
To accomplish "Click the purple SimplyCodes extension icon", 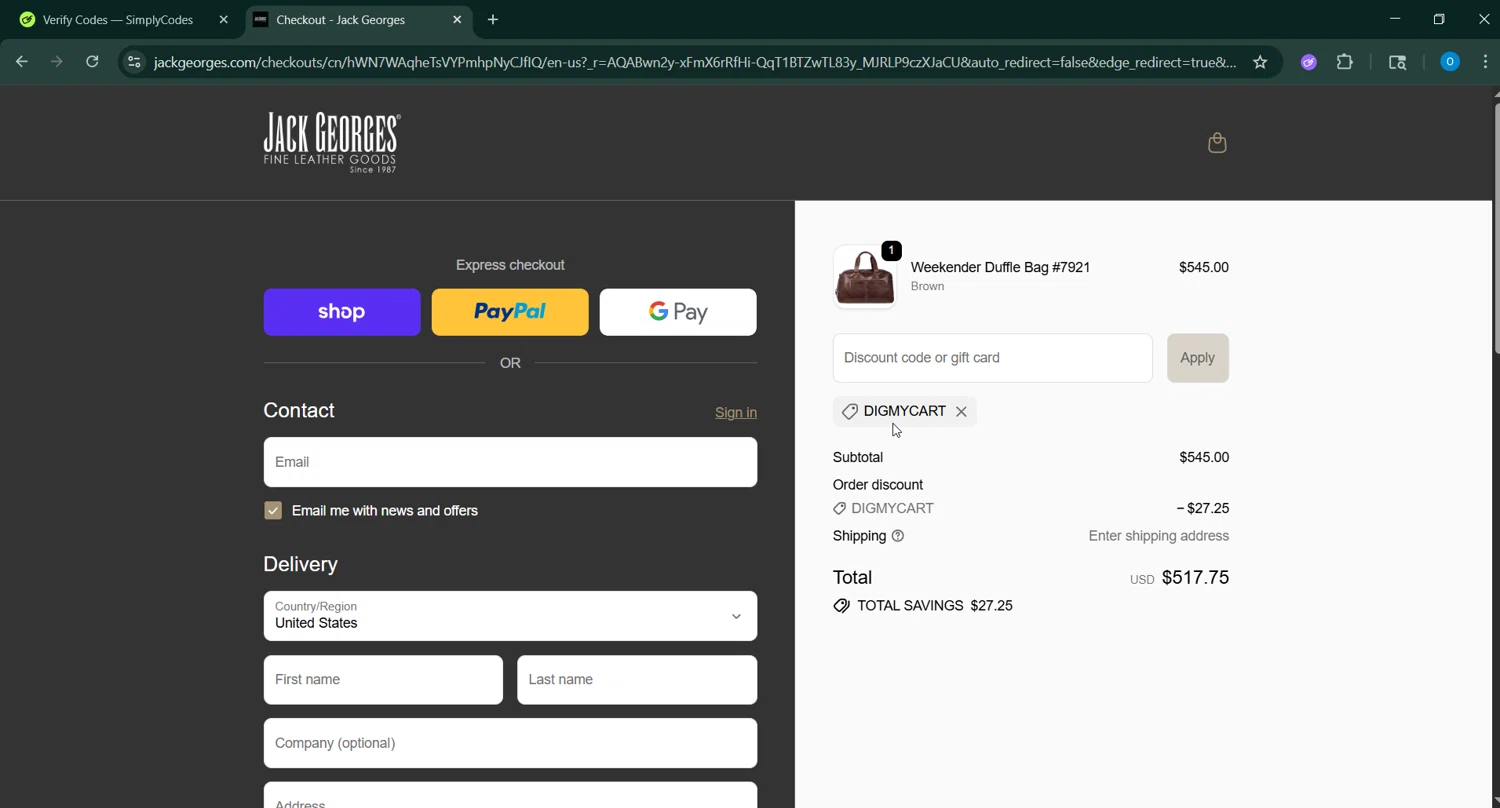I will click(1308, 62).
